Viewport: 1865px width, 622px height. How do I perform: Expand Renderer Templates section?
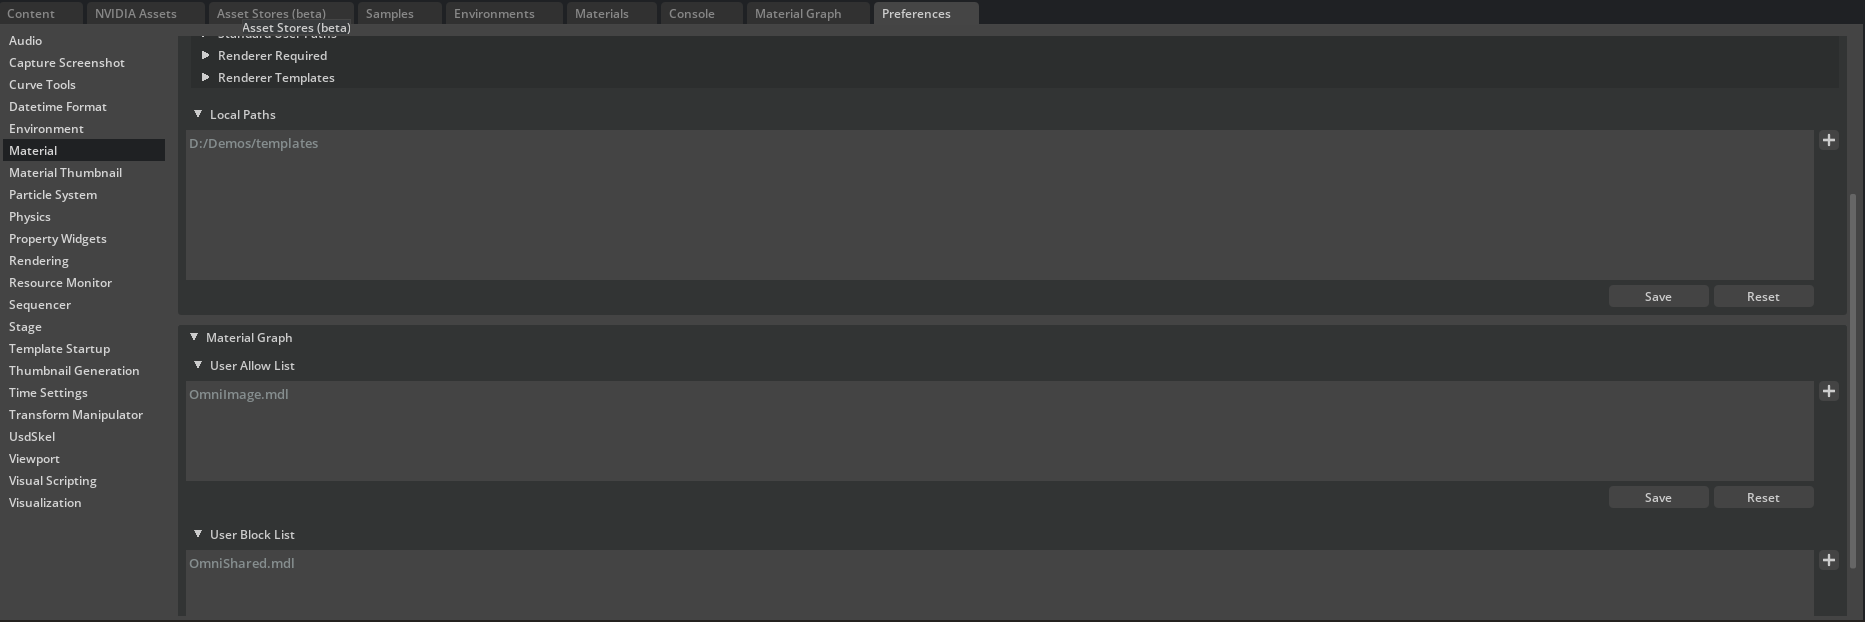[x=206, y=78]
